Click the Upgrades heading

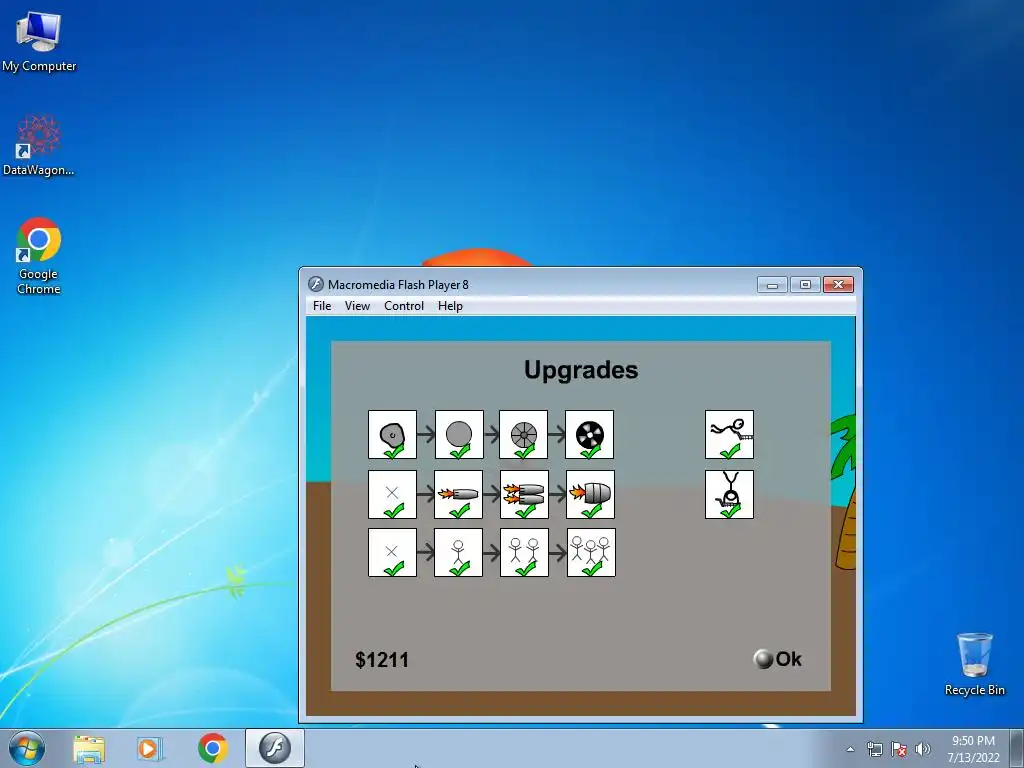(x=581, y=370)
